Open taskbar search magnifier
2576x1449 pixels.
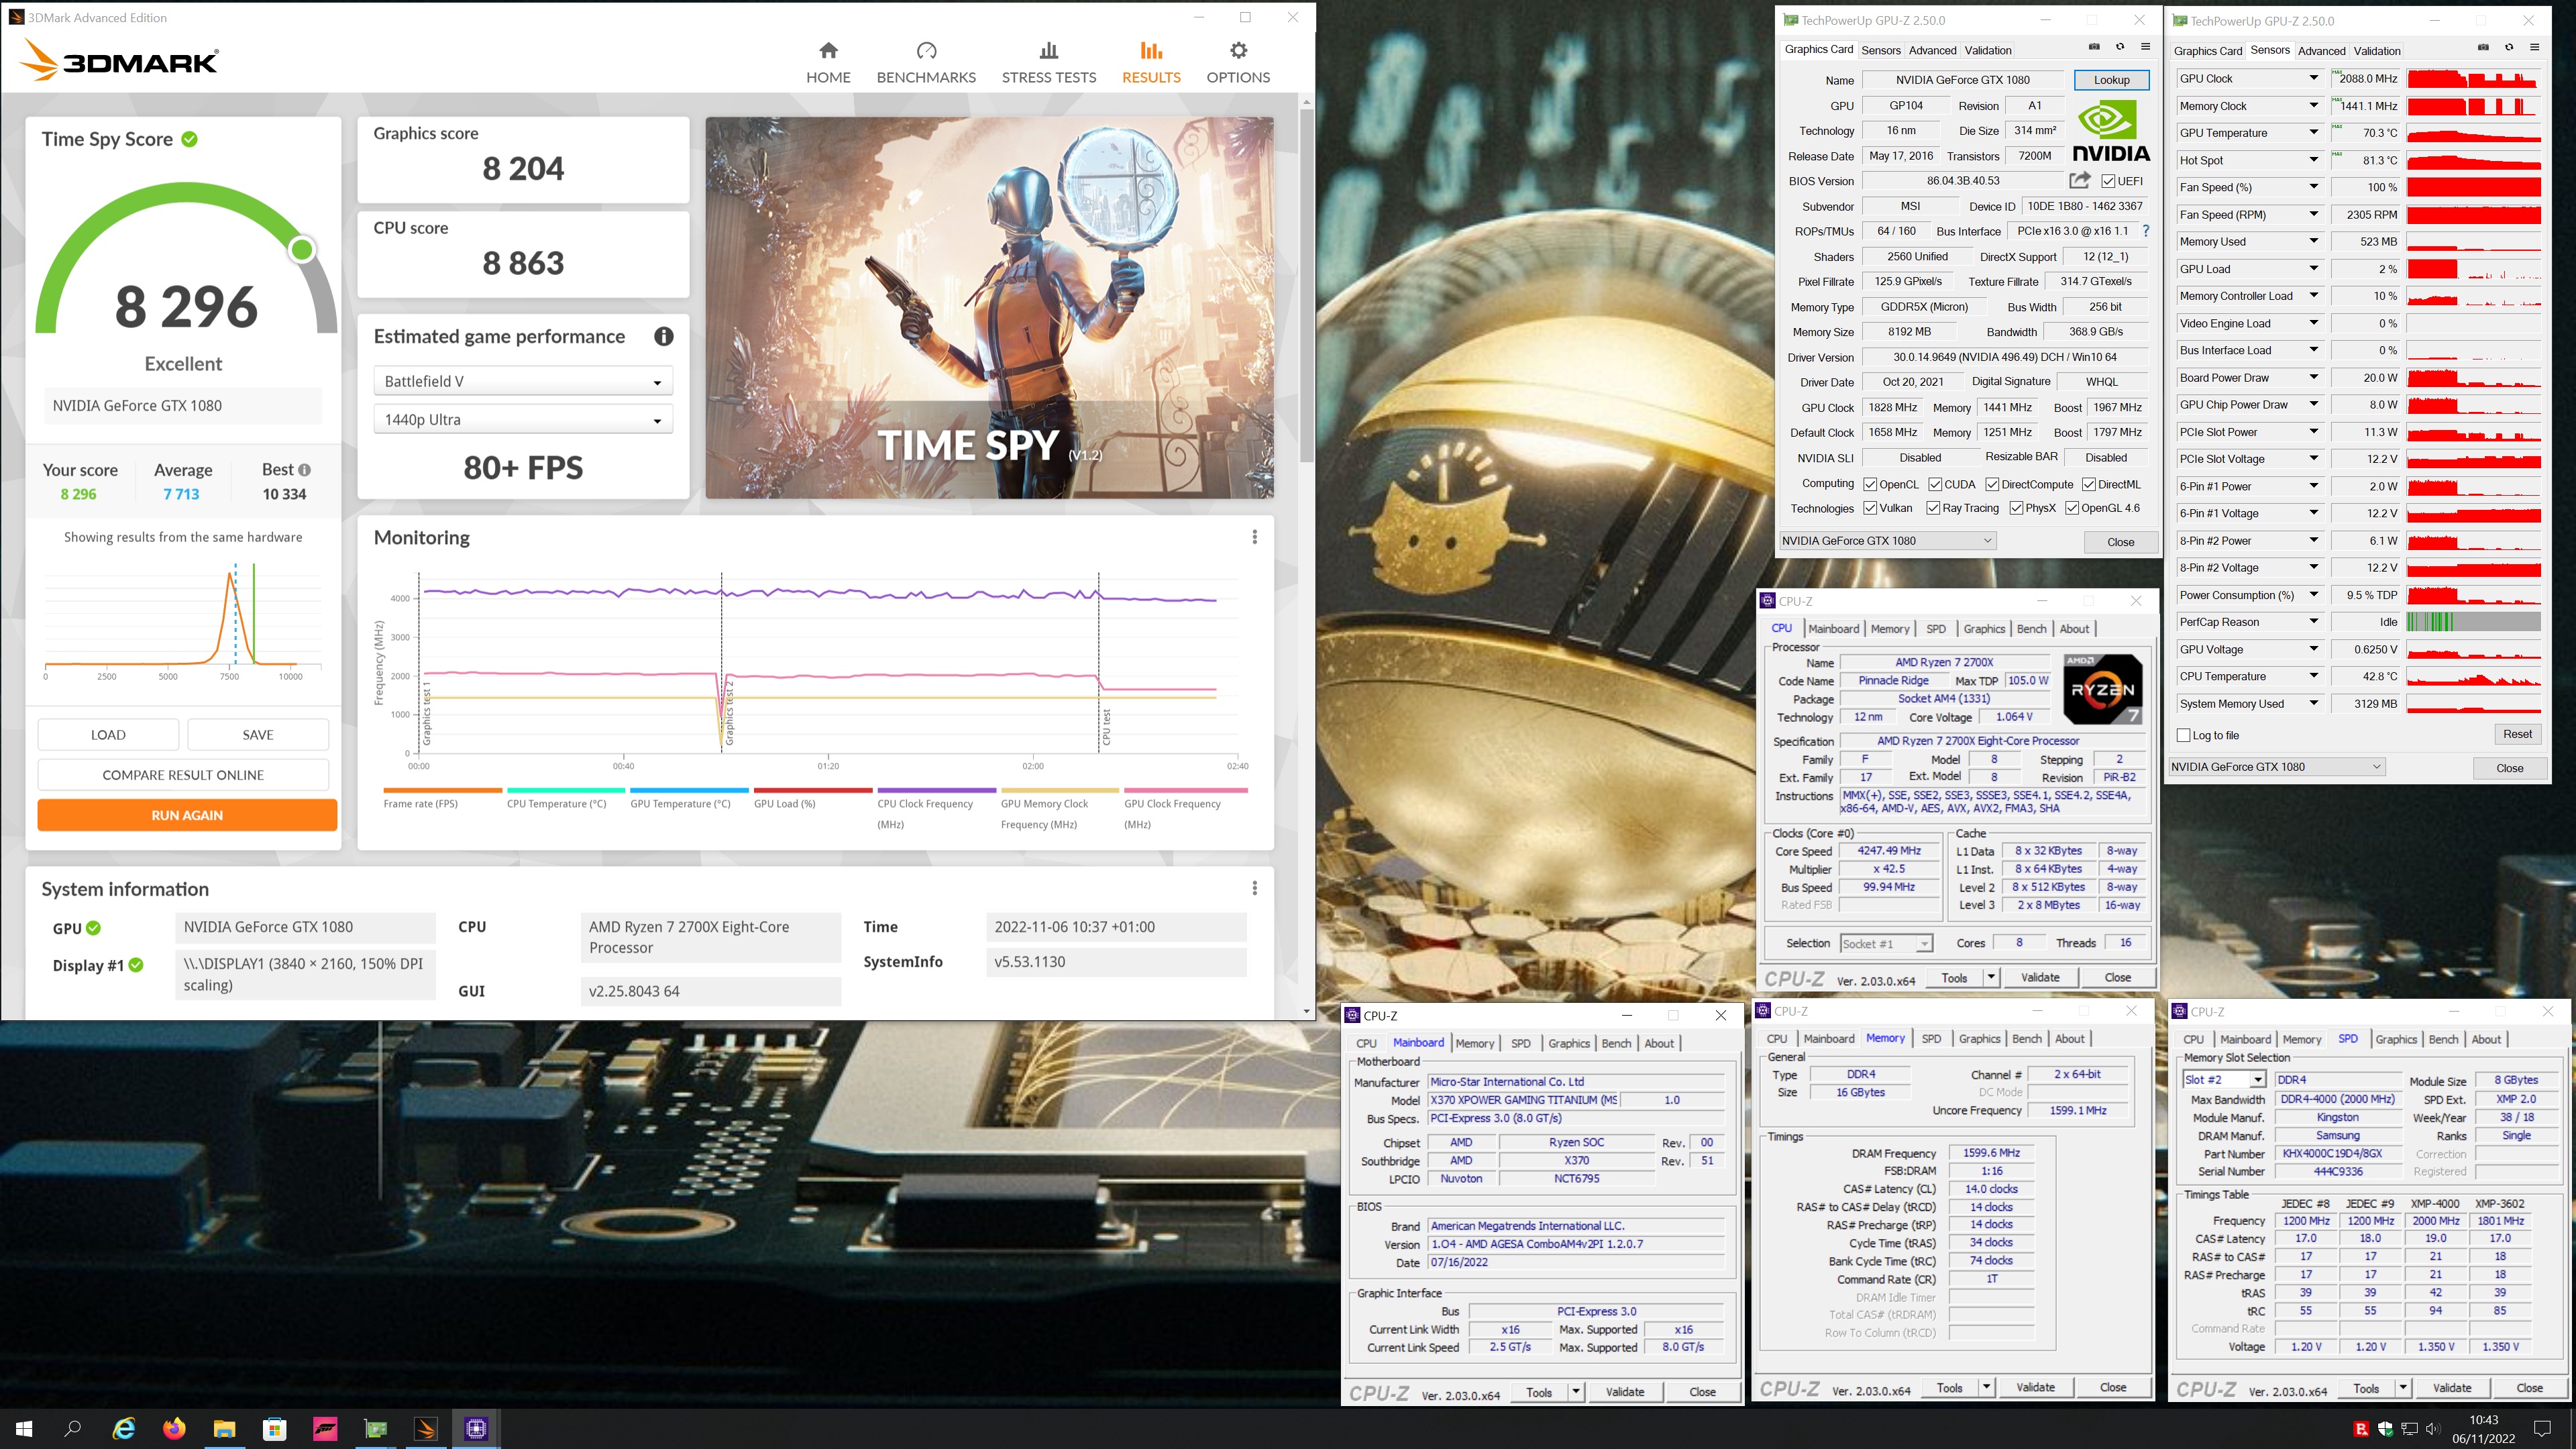73,1428
